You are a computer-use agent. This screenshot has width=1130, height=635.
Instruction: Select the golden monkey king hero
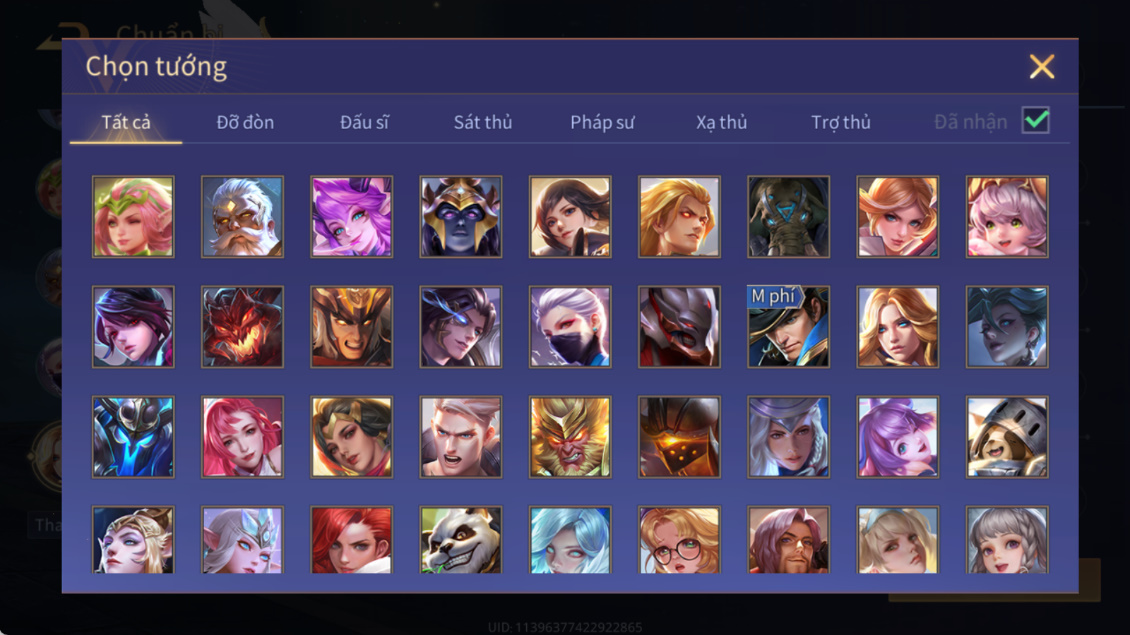coord(570,437)
